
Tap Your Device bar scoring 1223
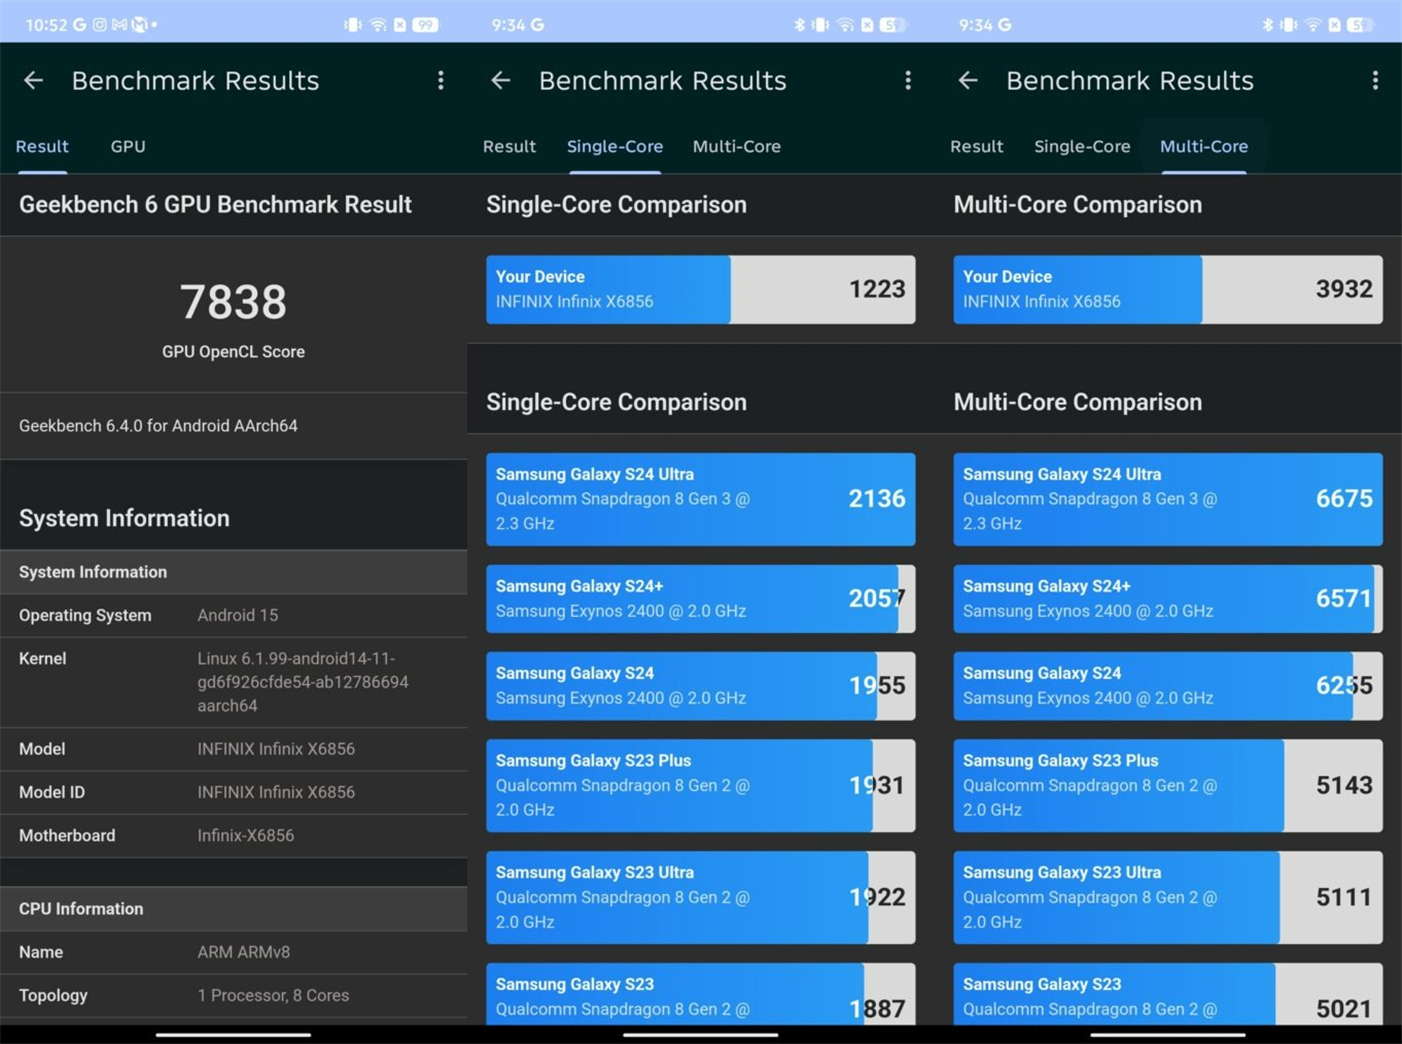point(700,289)
